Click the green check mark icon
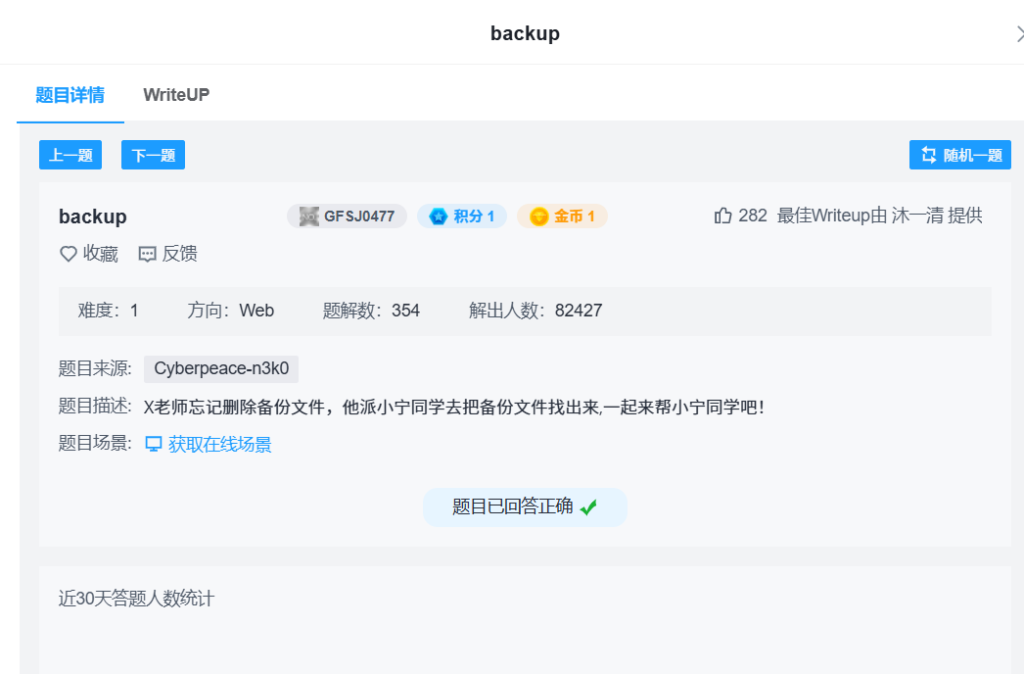Screen dimensions: 1024x674 (x=588, y=507)
